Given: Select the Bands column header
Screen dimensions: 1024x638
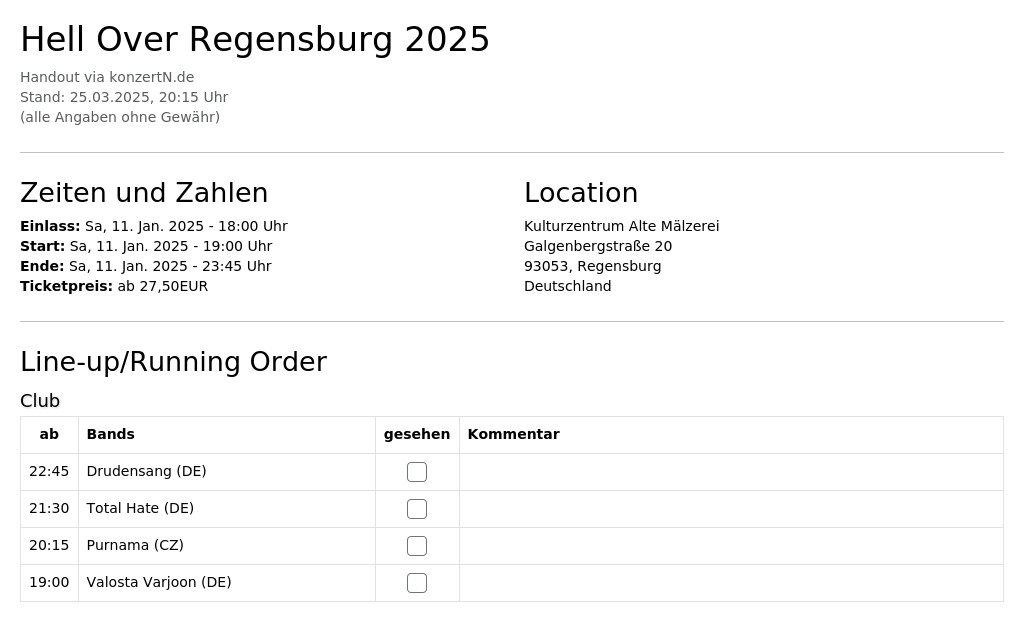Looking at the screenshot, I should [110, 434].
